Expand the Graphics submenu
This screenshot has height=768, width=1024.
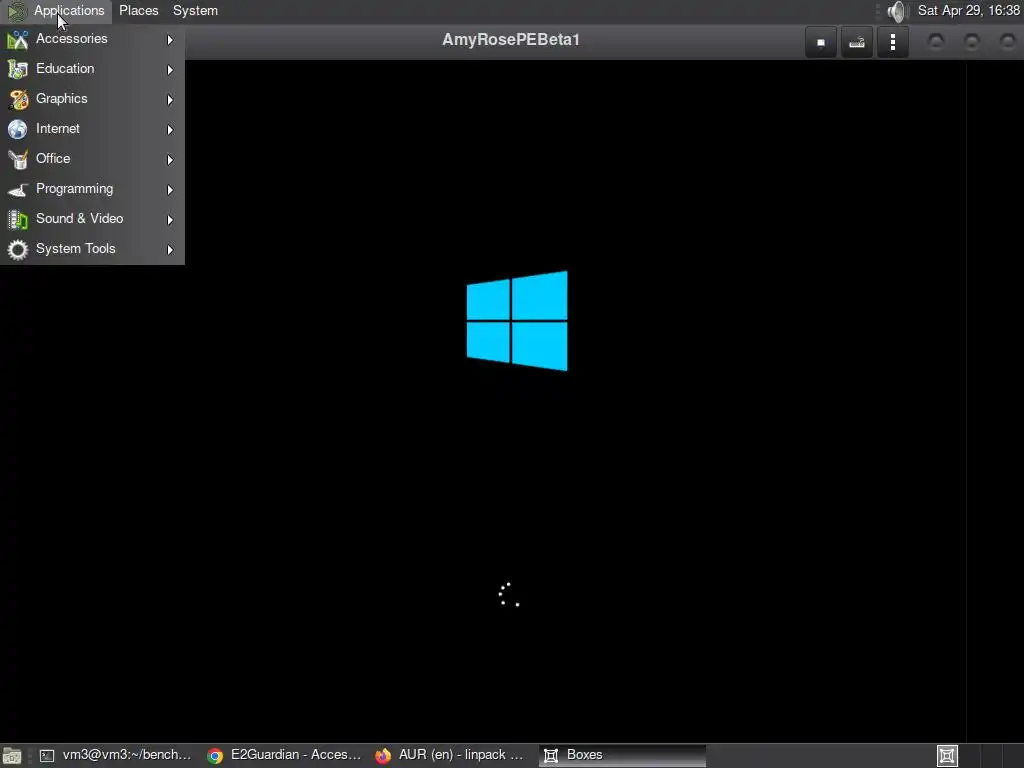pos(92,99)
